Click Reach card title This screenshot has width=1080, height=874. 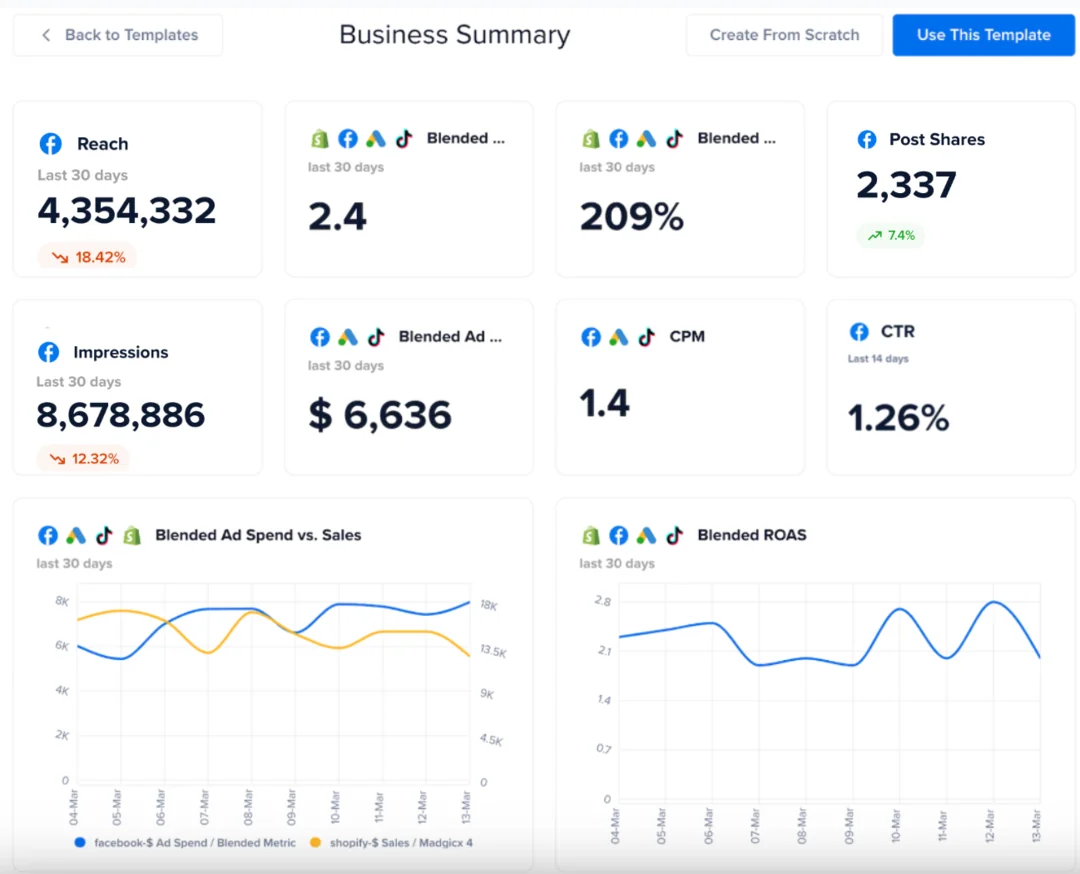(x=103, y=144)
